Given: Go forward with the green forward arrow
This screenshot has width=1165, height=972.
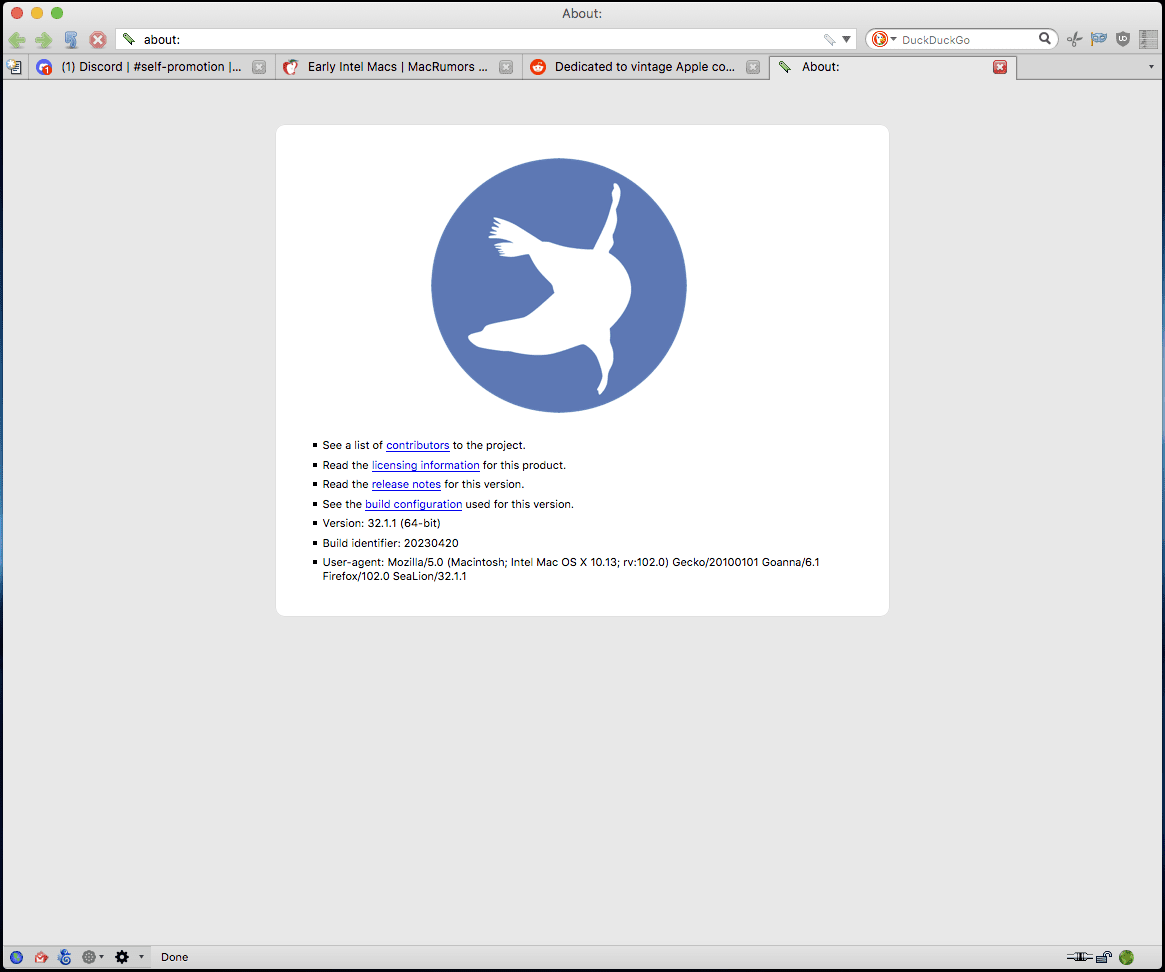Looking at the screenshot, I should [44, 40].
